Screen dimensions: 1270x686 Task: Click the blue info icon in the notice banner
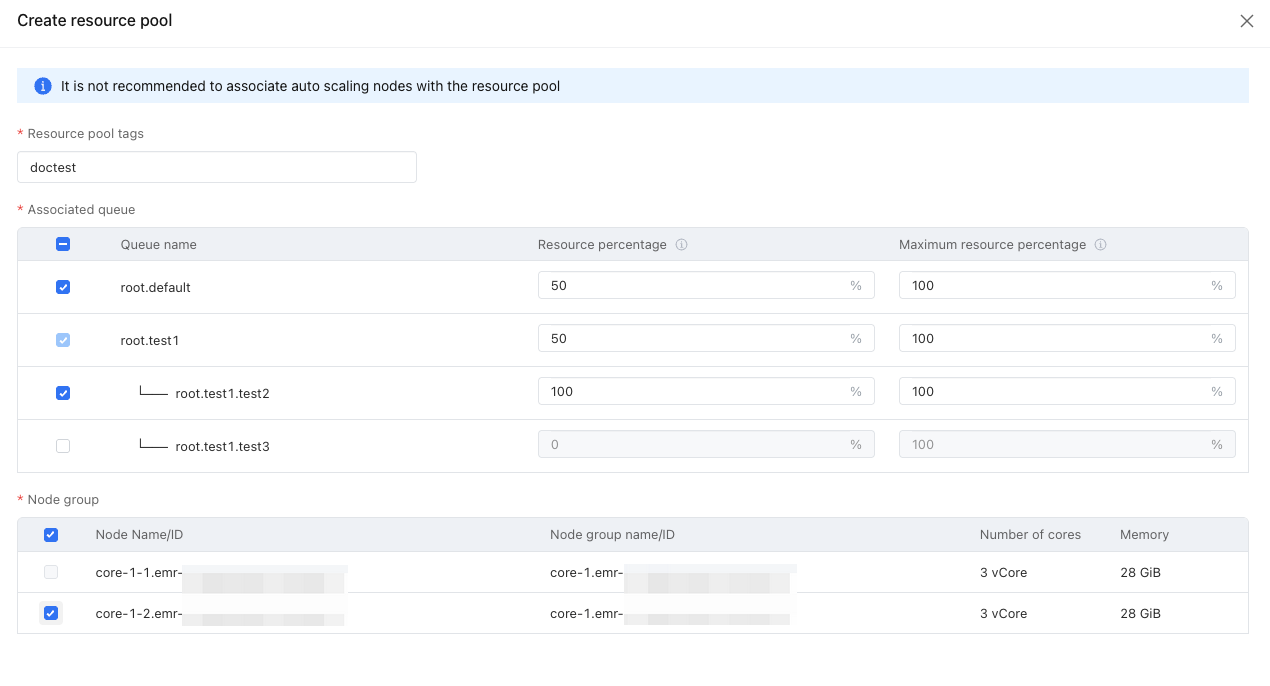(43, 86)
